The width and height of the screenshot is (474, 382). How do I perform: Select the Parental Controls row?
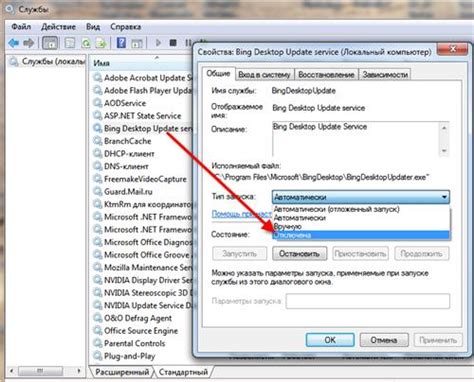click(x=129, y=343)
